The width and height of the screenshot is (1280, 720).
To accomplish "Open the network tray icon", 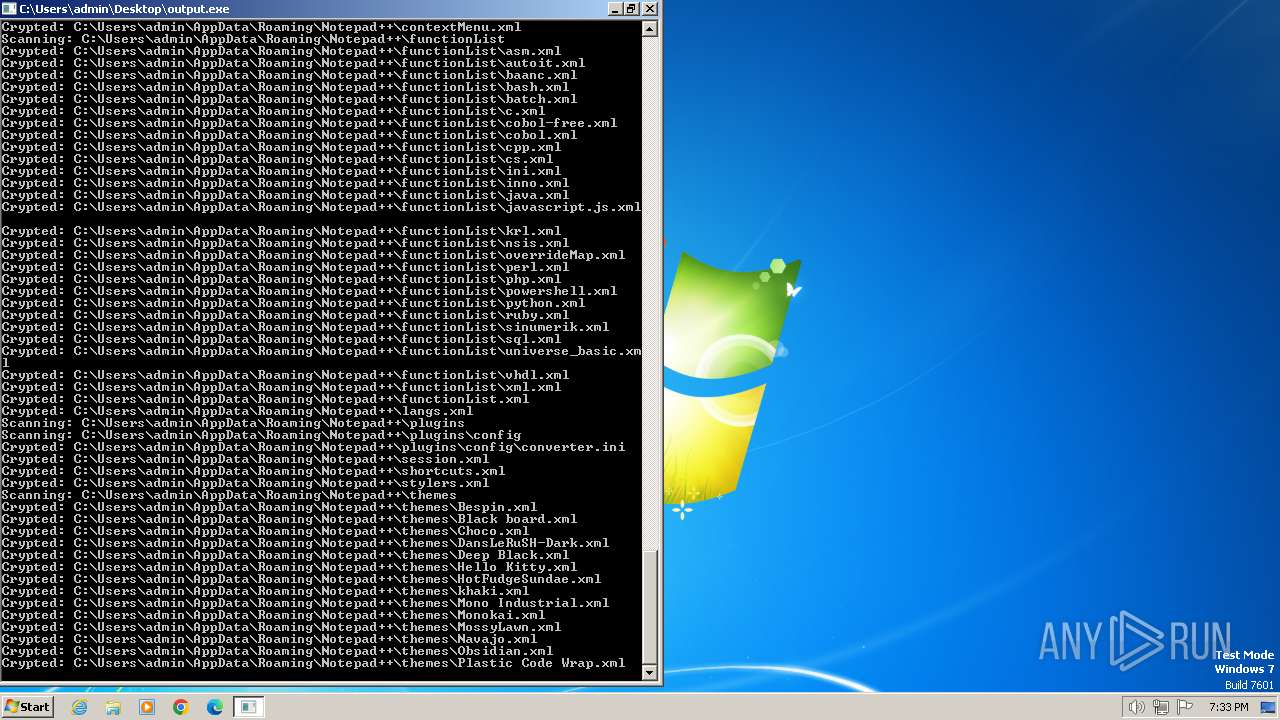I will 1160,707.
